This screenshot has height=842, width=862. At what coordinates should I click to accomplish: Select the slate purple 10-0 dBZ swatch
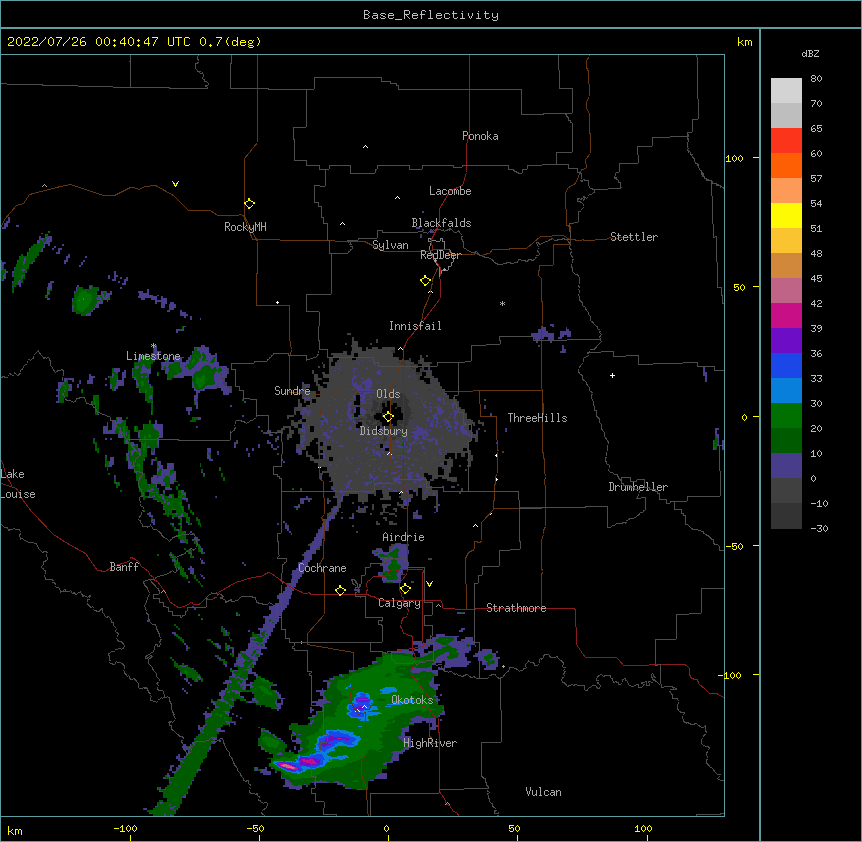tap(786, 466)
